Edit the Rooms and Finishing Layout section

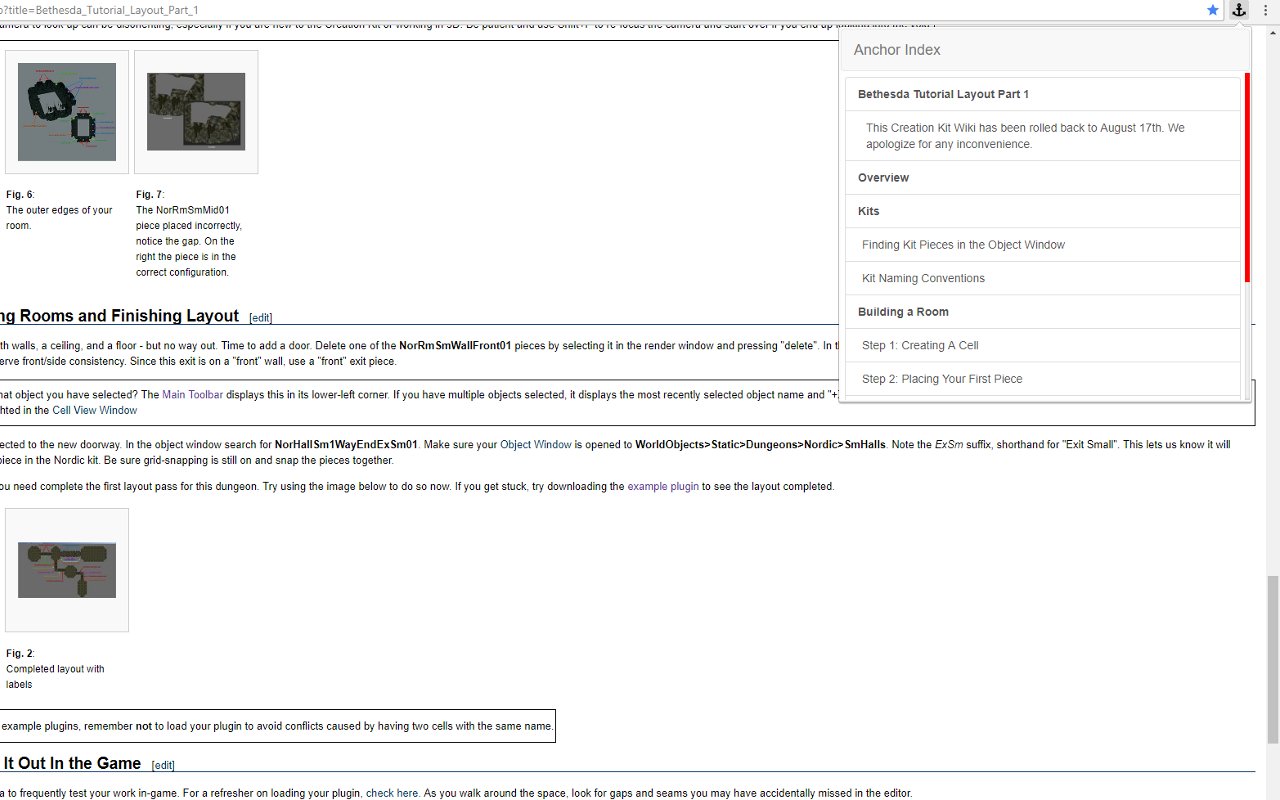[260, 318]
